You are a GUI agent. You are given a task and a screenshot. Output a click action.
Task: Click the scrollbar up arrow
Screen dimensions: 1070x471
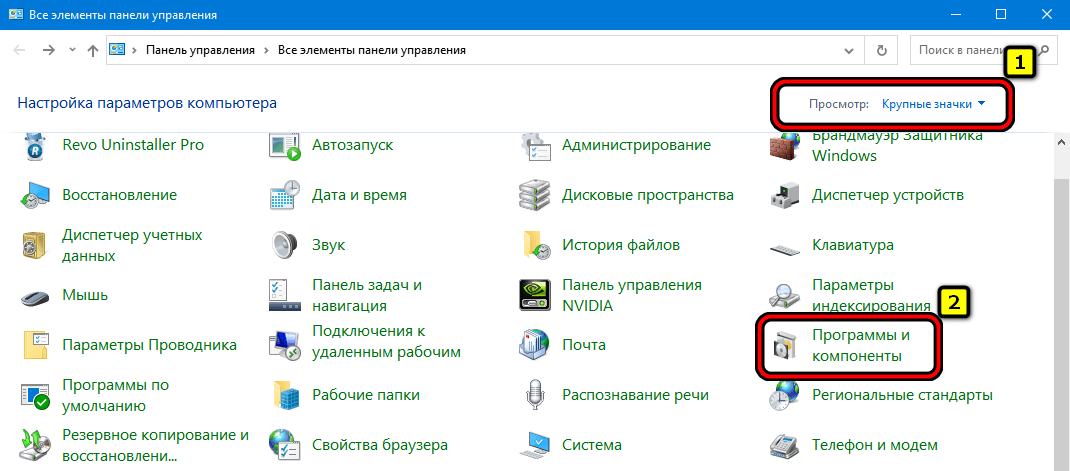click(1062, 140)
